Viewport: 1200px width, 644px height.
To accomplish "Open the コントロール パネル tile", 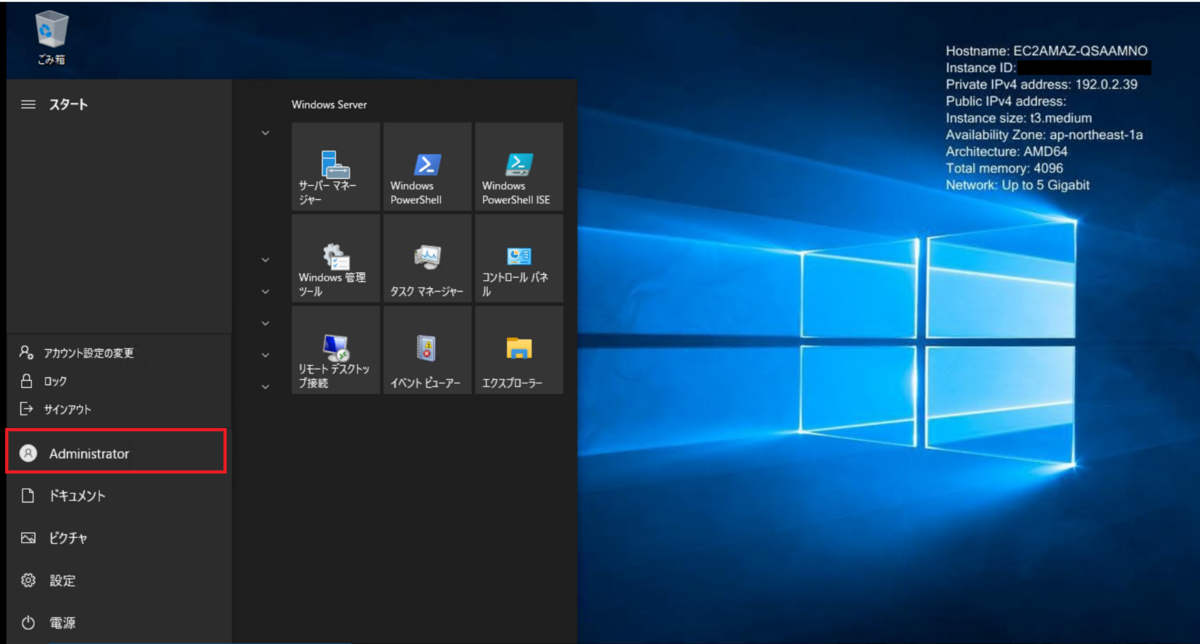I will pos(519,258).
